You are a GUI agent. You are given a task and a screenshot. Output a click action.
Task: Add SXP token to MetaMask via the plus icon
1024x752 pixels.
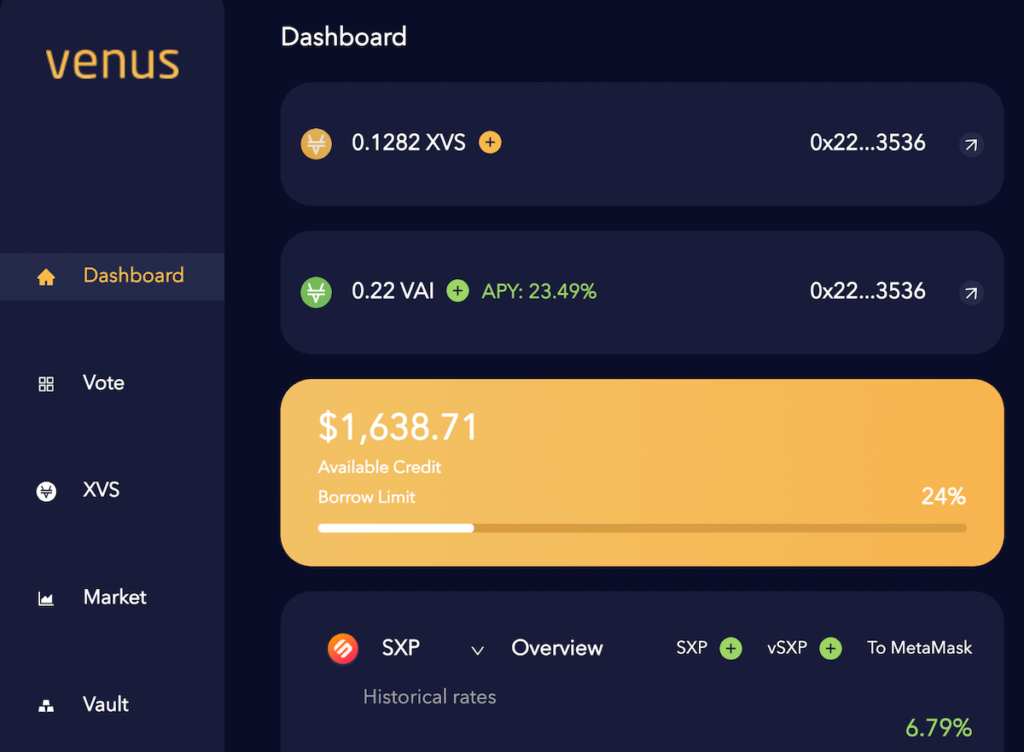coord(730,648)
